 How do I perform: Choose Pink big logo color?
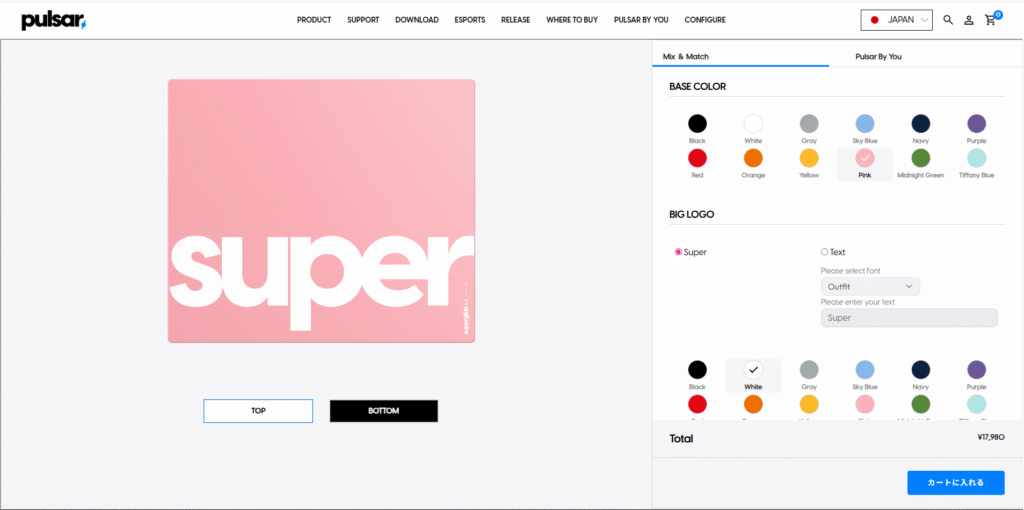(x=865, y=405)
